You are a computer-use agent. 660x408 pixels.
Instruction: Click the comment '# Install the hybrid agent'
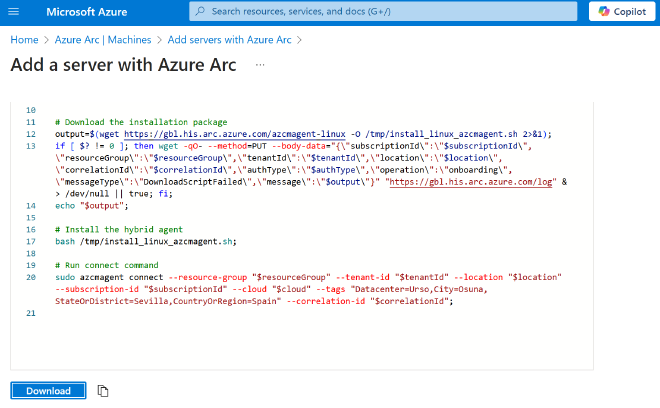point(119,229)
